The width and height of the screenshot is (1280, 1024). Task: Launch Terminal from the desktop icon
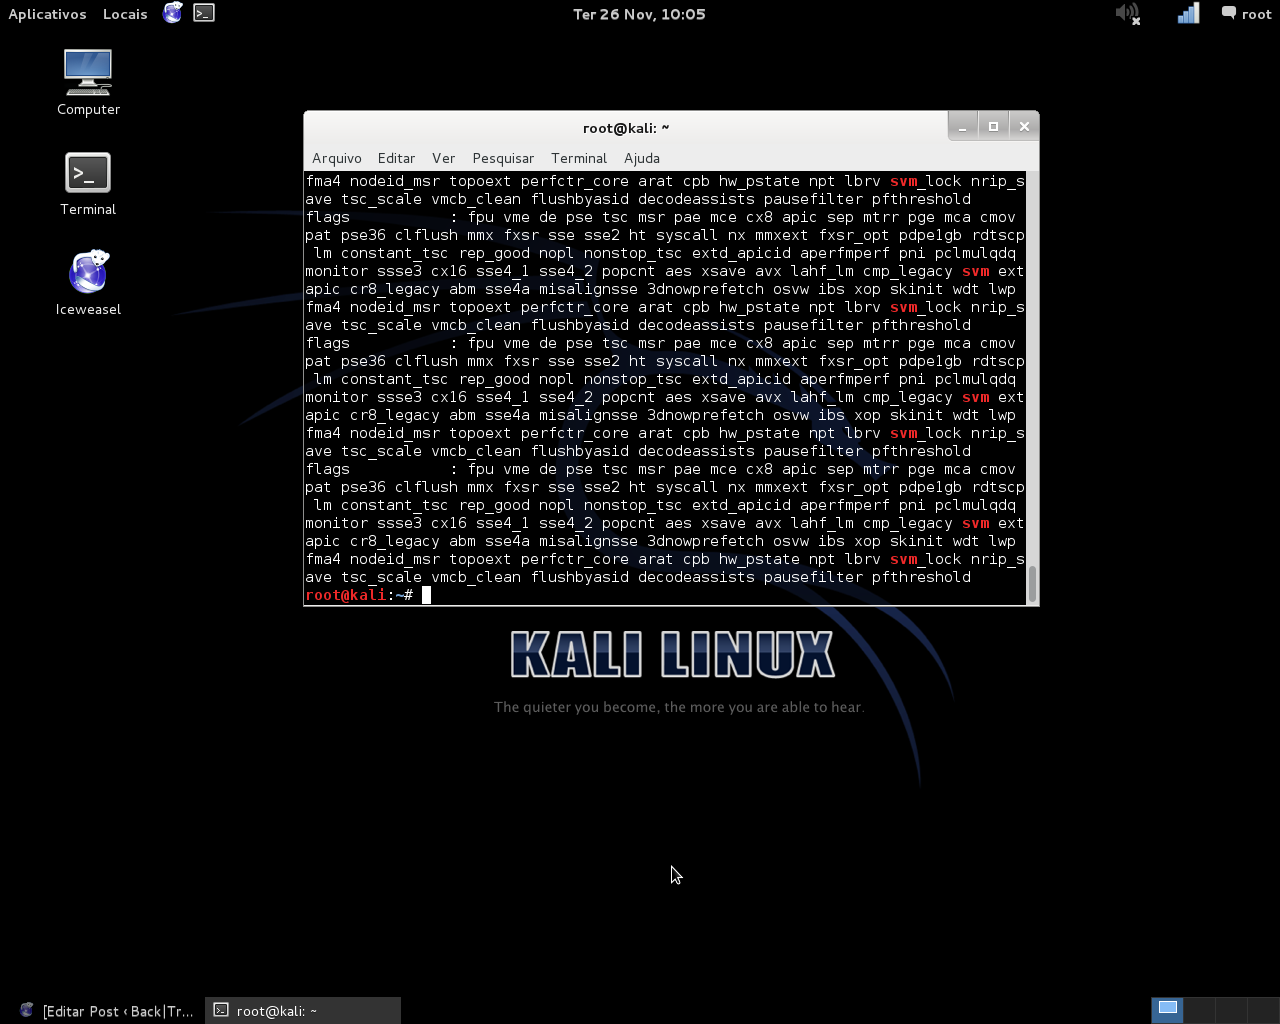click(x=88, y=183)
